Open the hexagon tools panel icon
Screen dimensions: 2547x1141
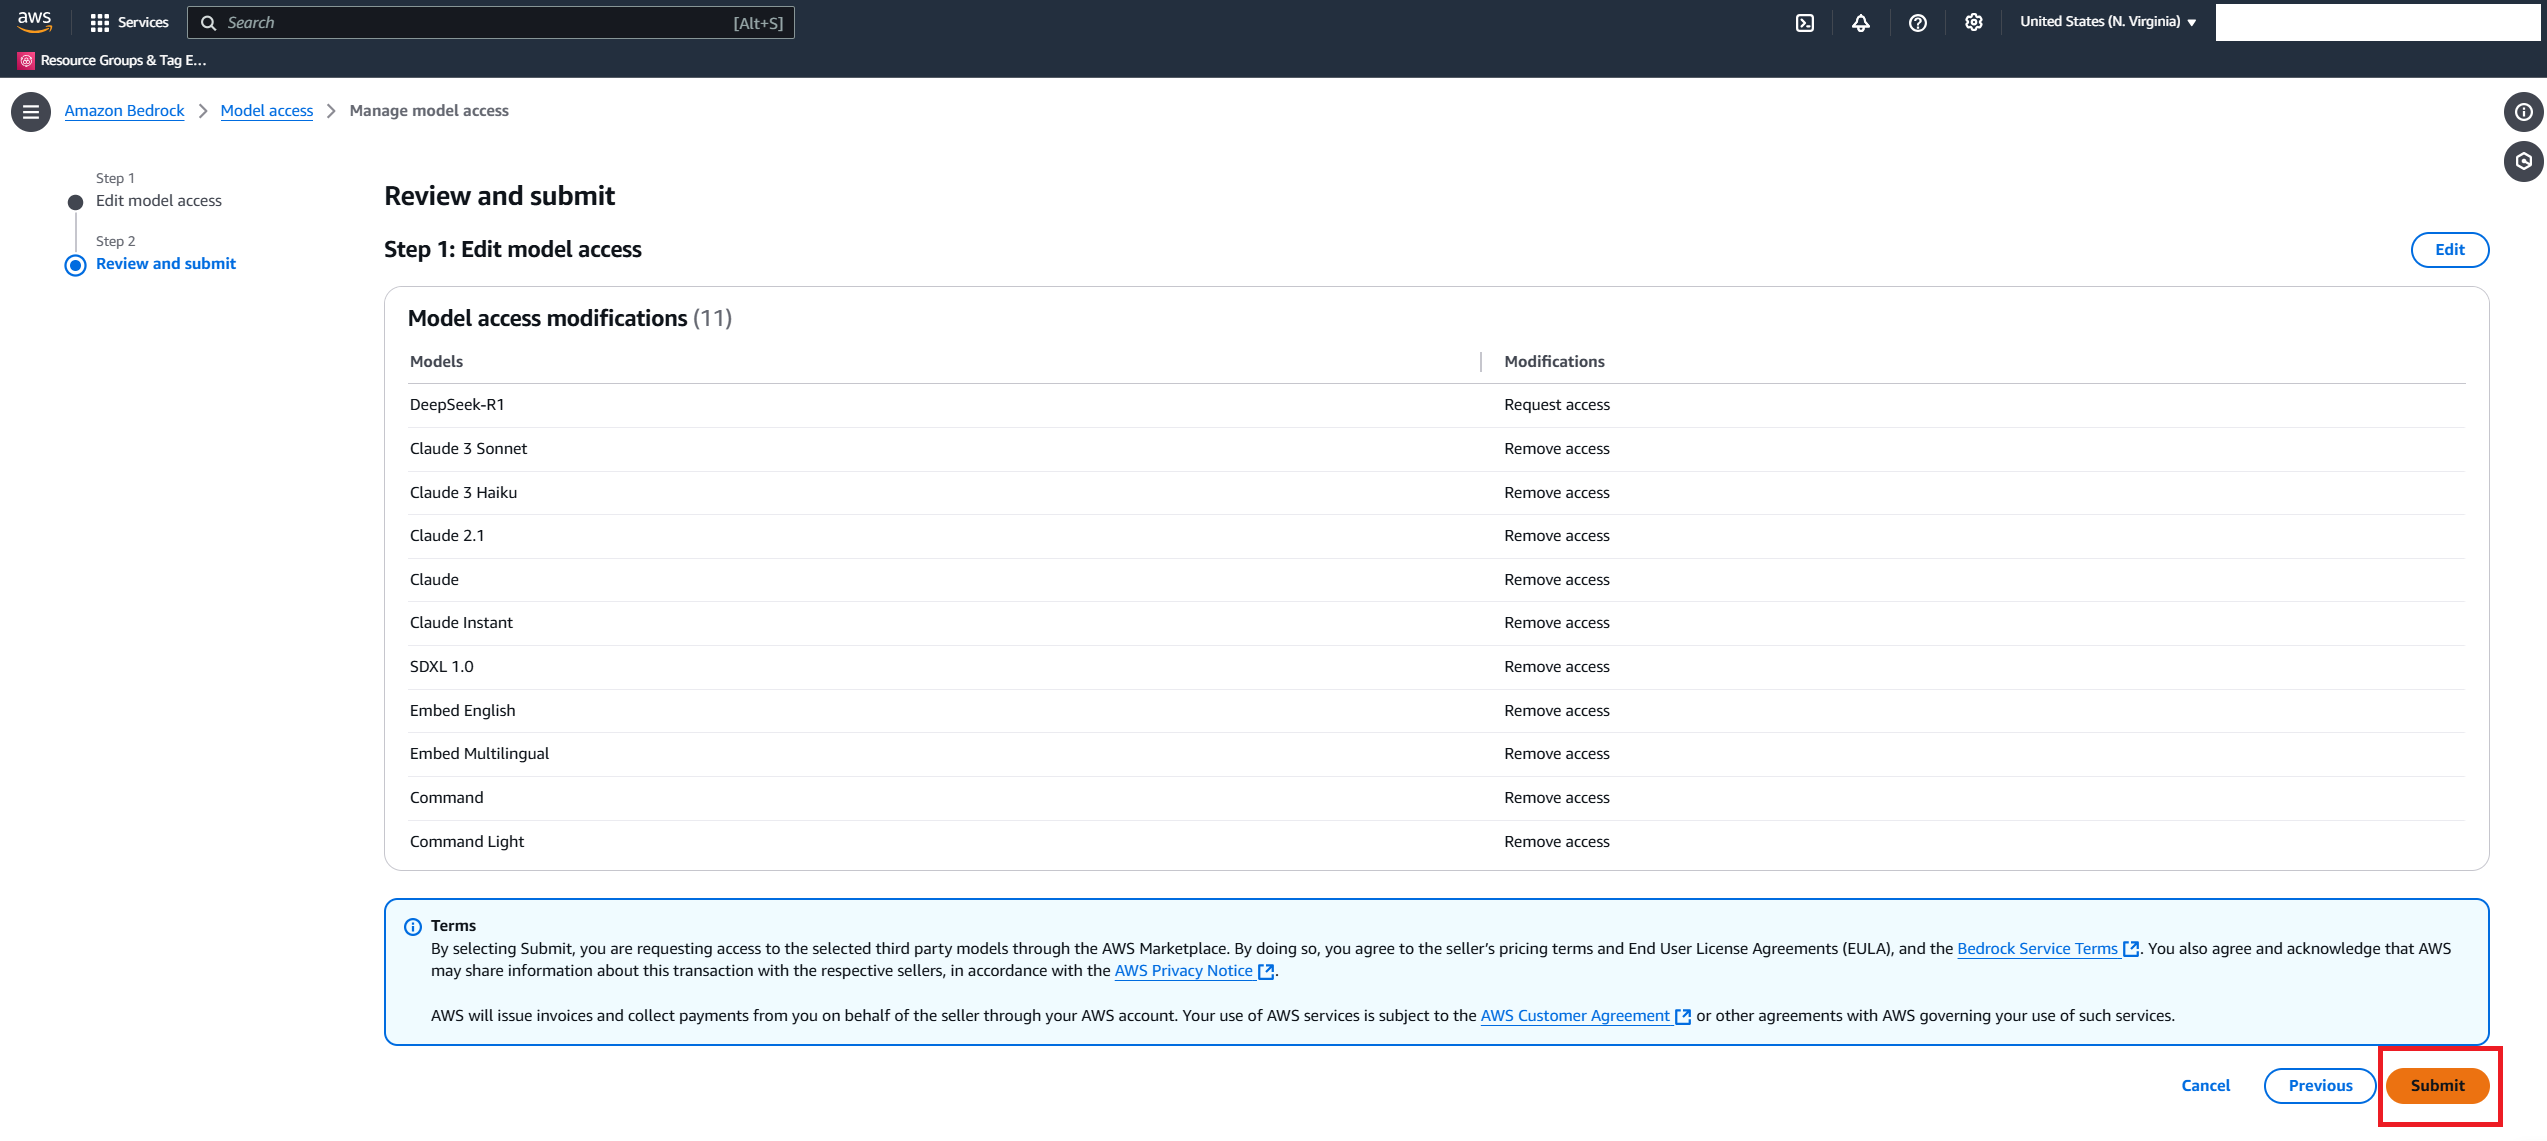point(2523,161)
